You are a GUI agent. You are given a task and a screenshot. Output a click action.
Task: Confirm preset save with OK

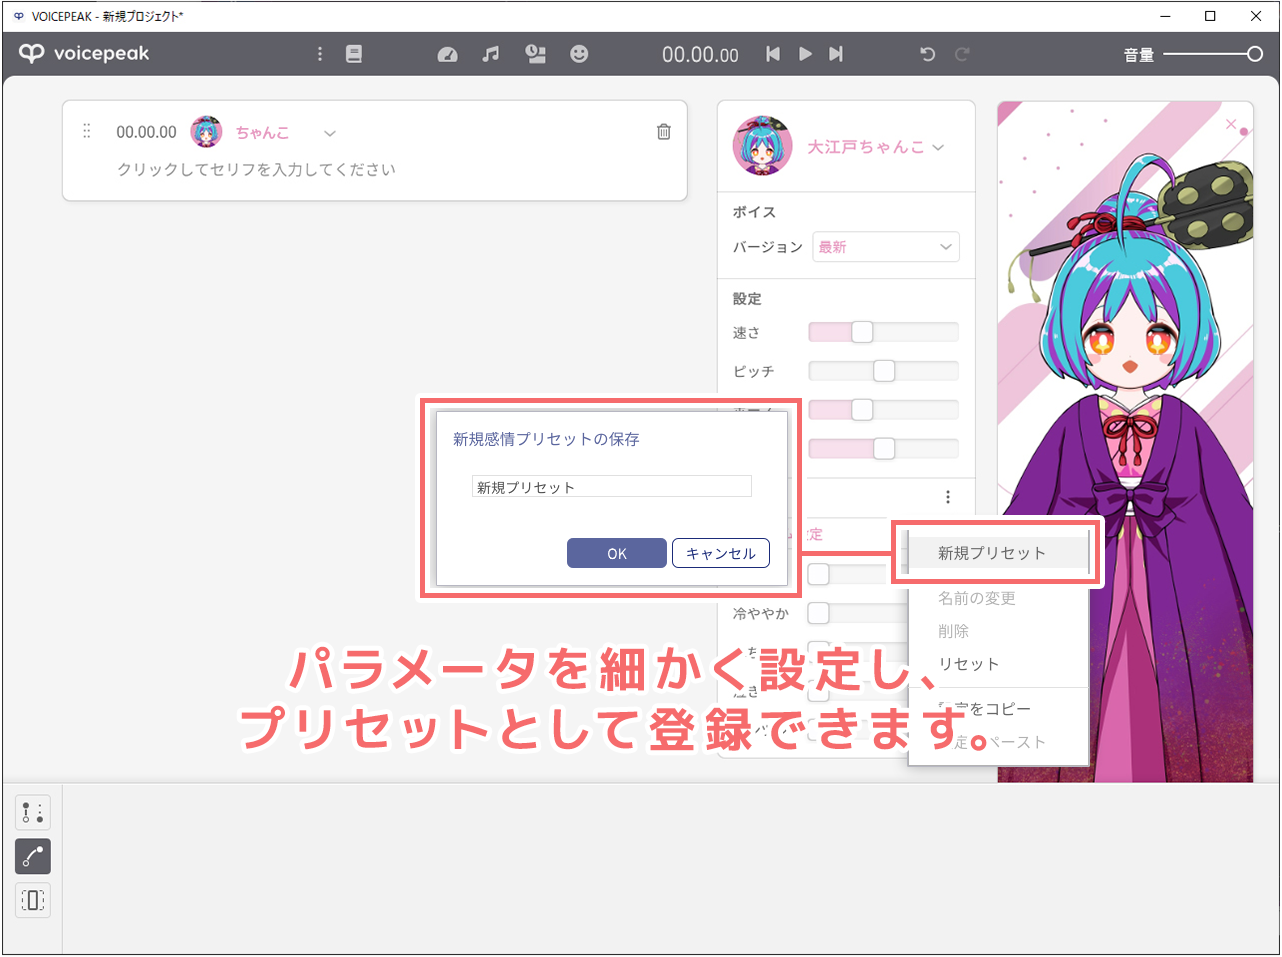click(x=617, y=553)
